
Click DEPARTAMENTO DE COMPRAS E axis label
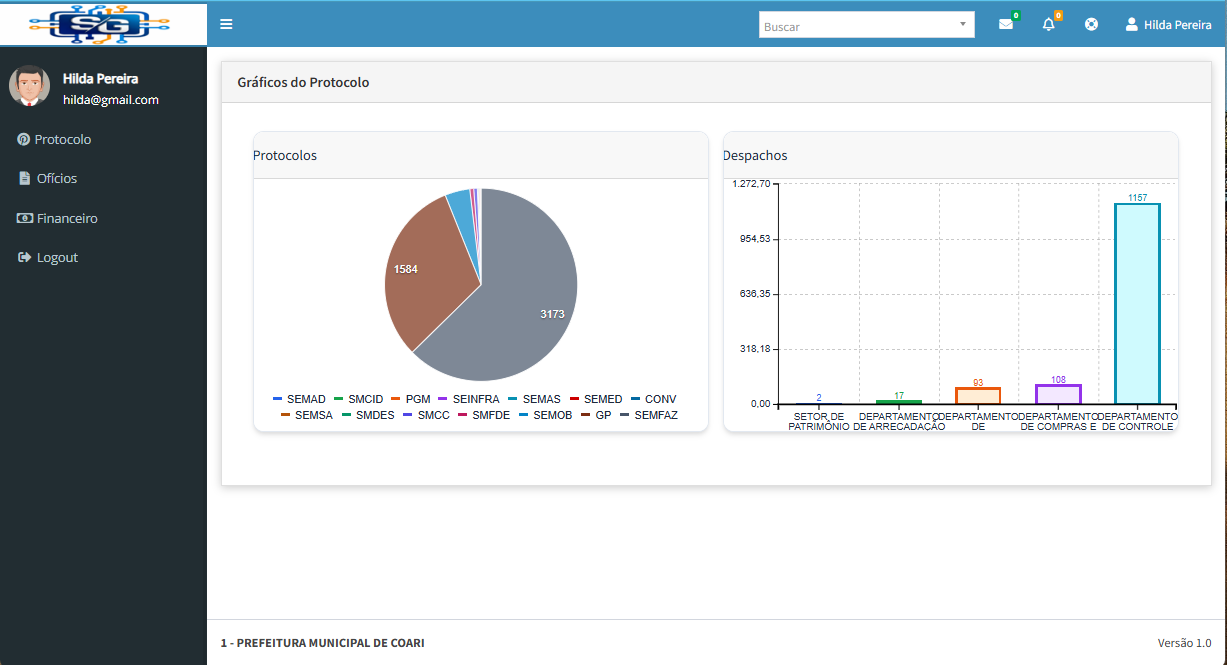point(1058,421)
